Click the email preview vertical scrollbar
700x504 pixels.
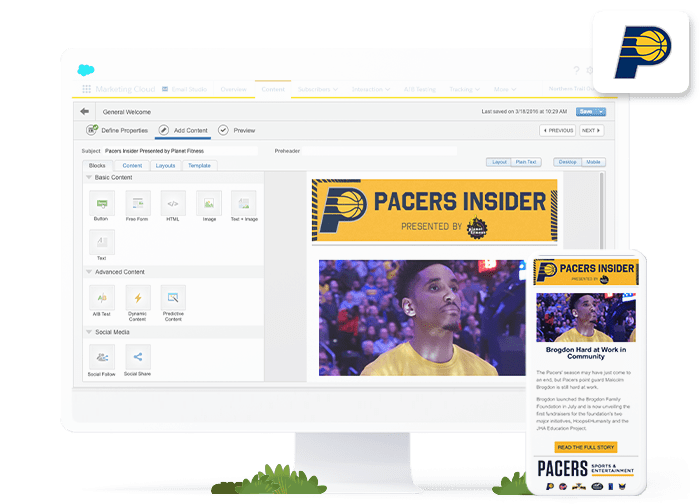pos(601,211)
